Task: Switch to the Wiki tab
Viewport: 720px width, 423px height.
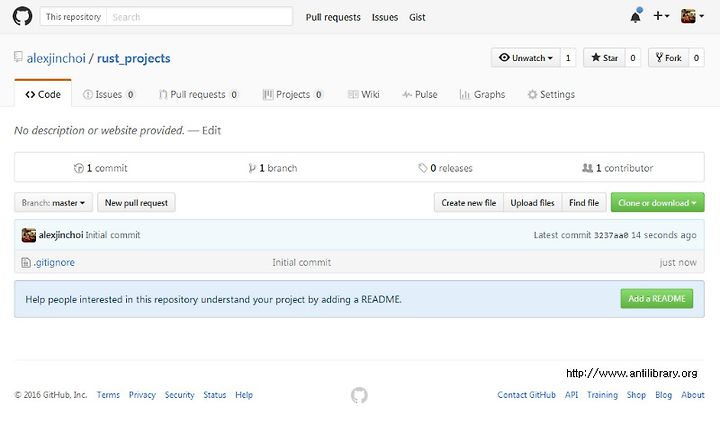Action: pyautogui.click(x=364, y=94)
